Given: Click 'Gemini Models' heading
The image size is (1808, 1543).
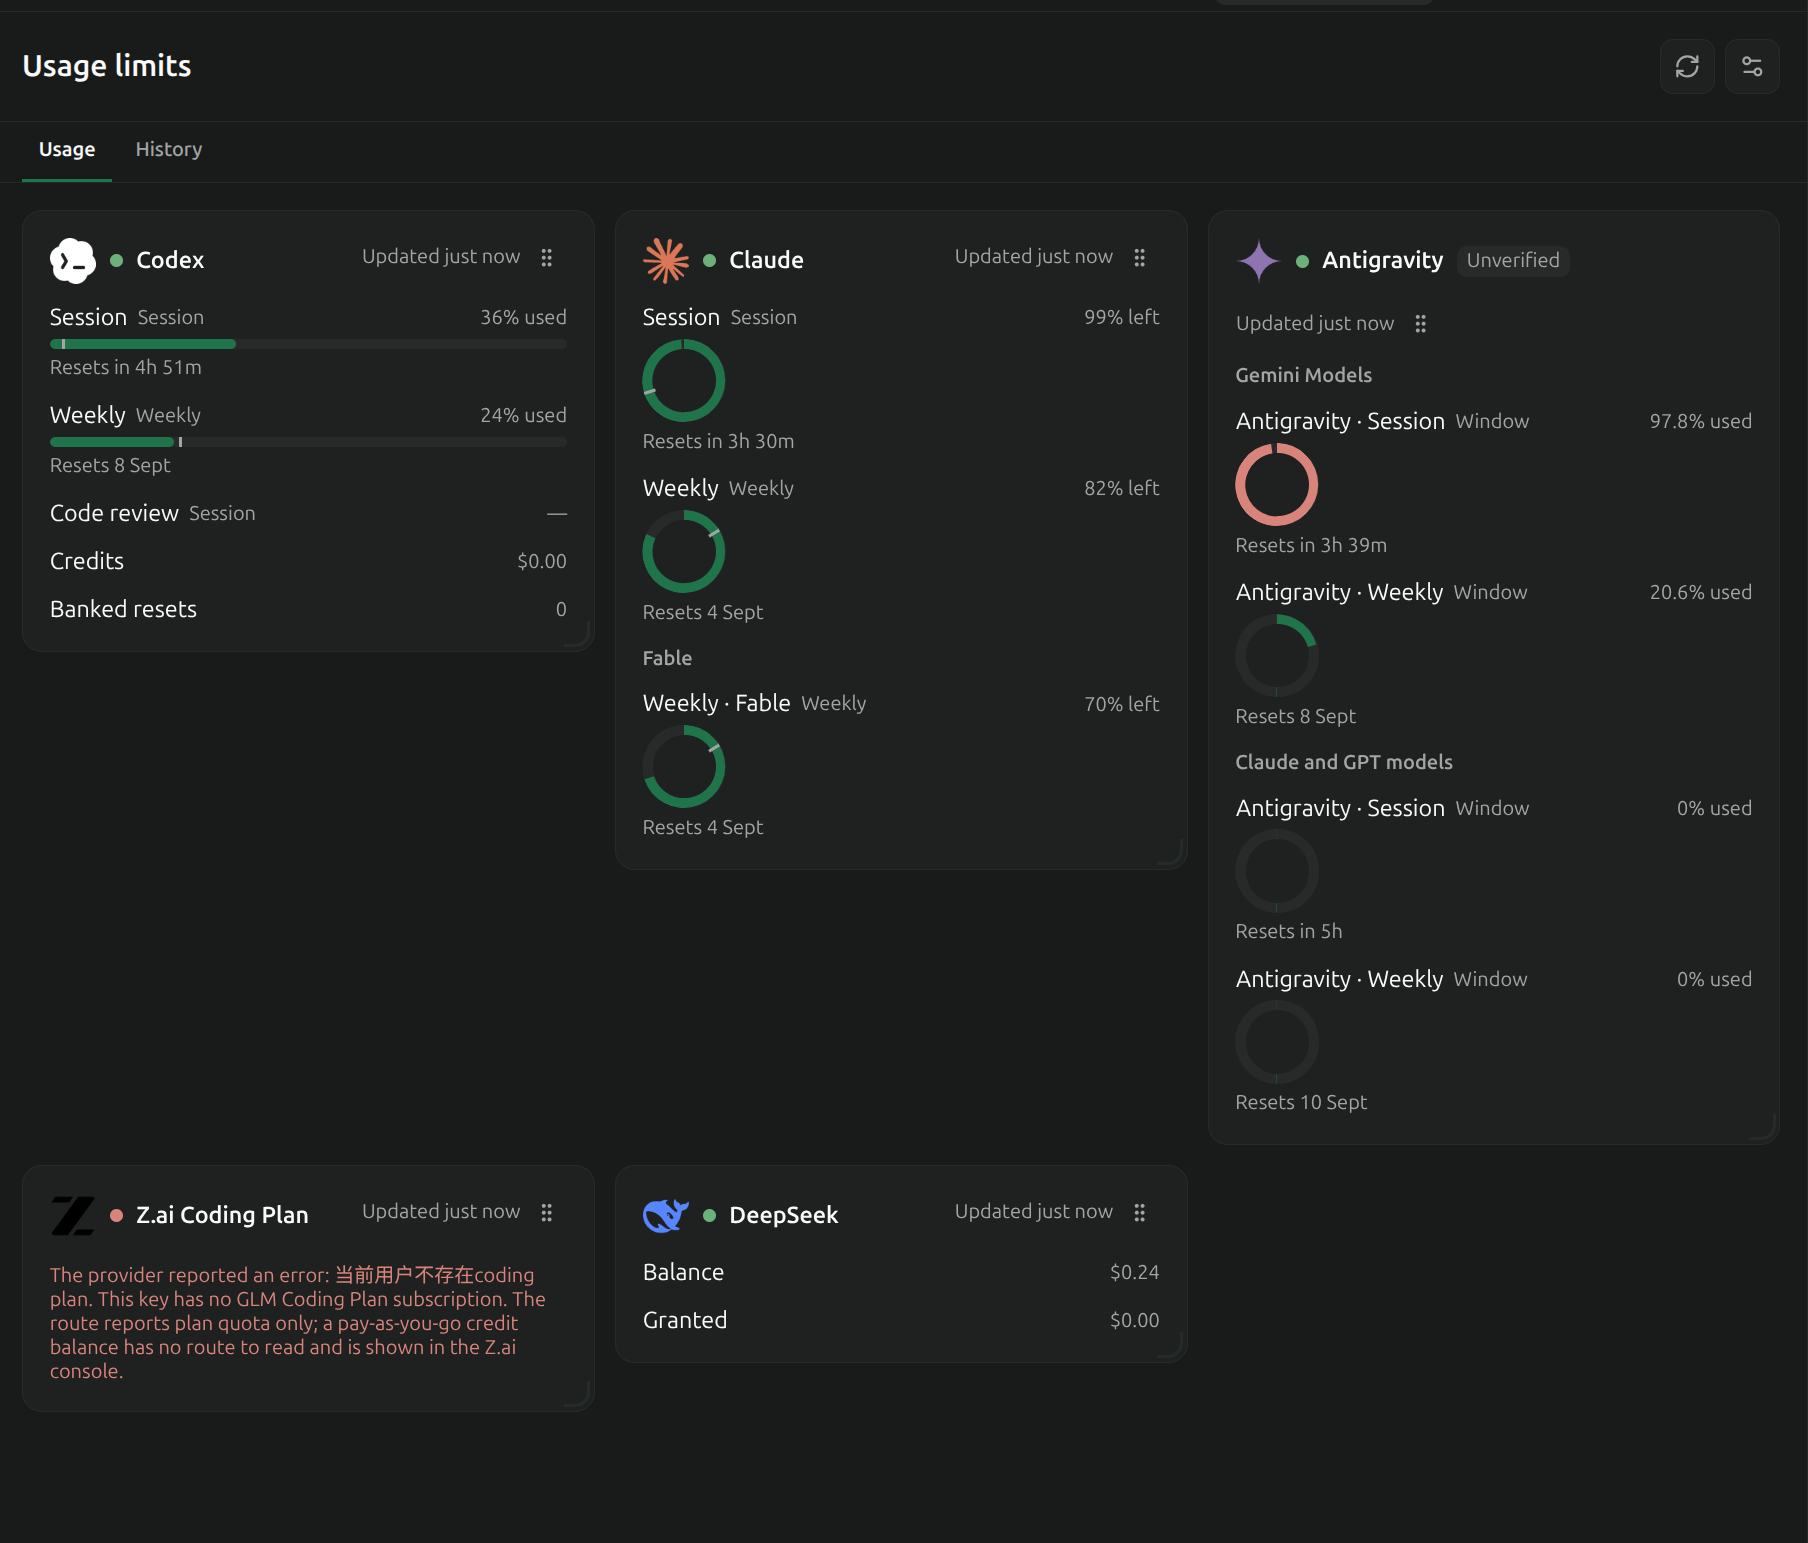Looking at the screenshot, I should tap(1304, 375).
